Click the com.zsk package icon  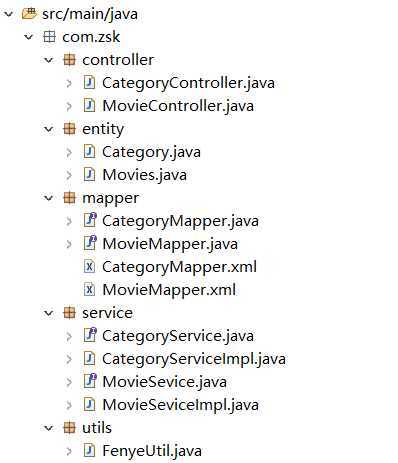click(49, 37)
